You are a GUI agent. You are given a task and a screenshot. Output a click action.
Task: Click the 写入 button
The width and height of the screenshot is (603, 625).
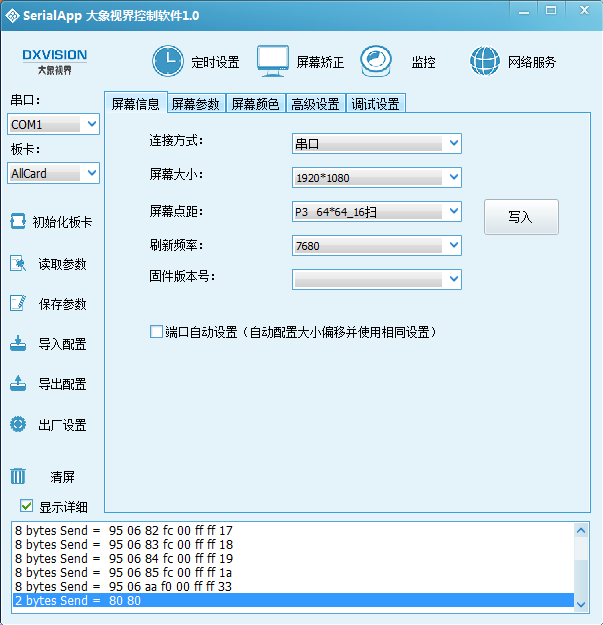[521, 217]
